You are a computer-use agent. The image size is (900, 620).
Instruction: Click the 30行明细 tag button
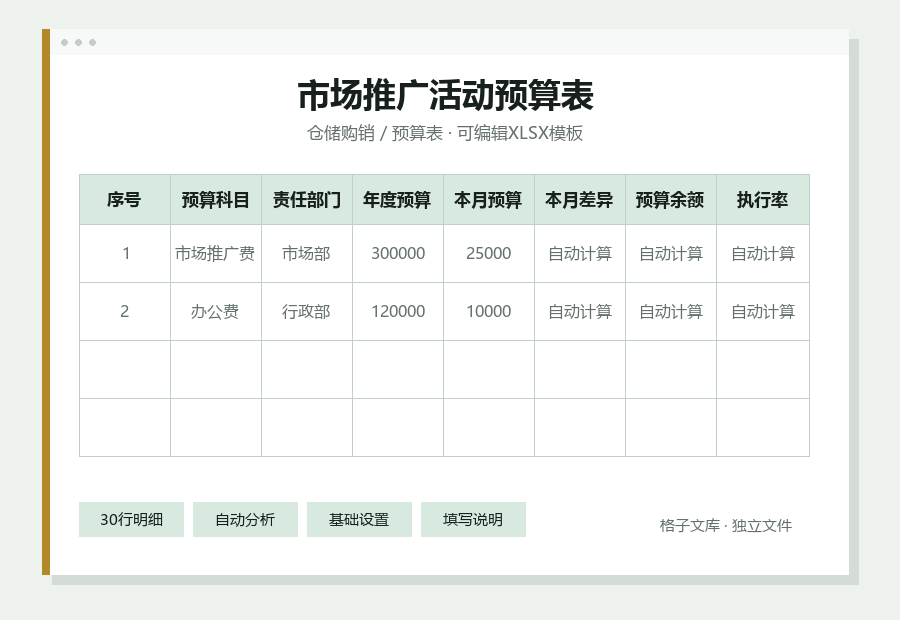pos(131,520)
